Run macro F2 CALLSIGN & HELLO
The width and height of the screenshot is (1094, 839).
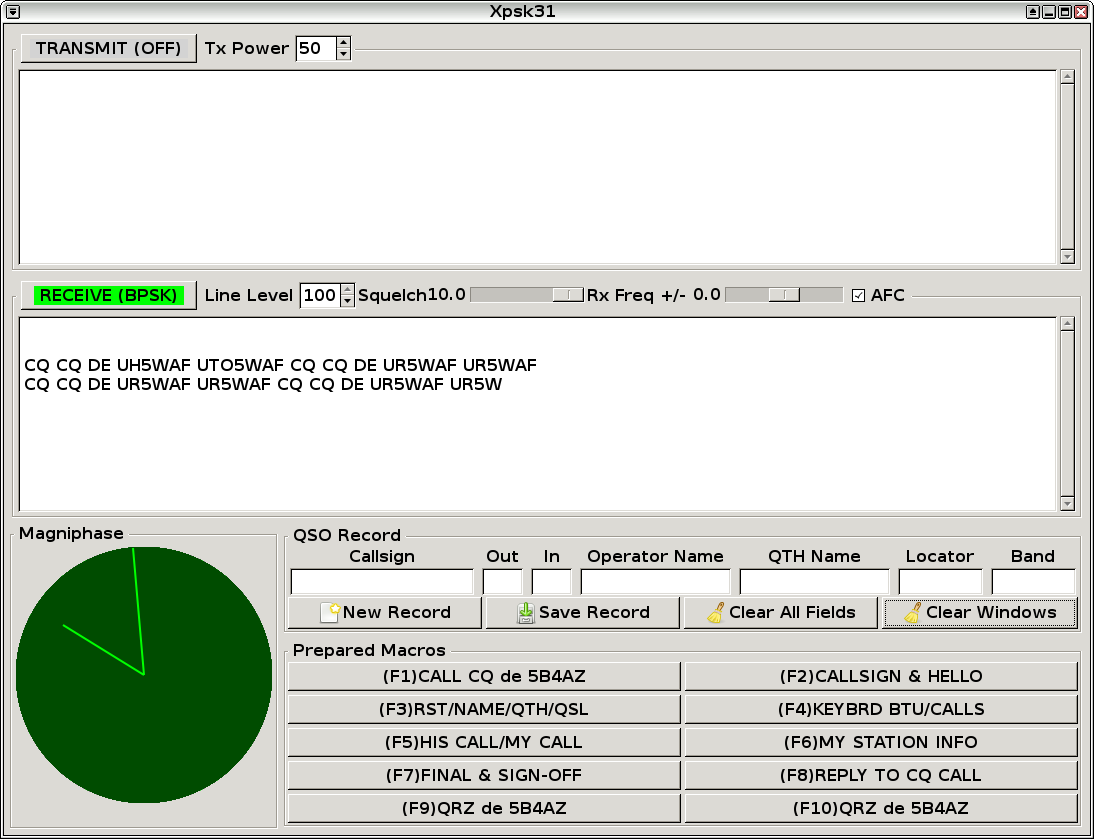coord(881,676)
